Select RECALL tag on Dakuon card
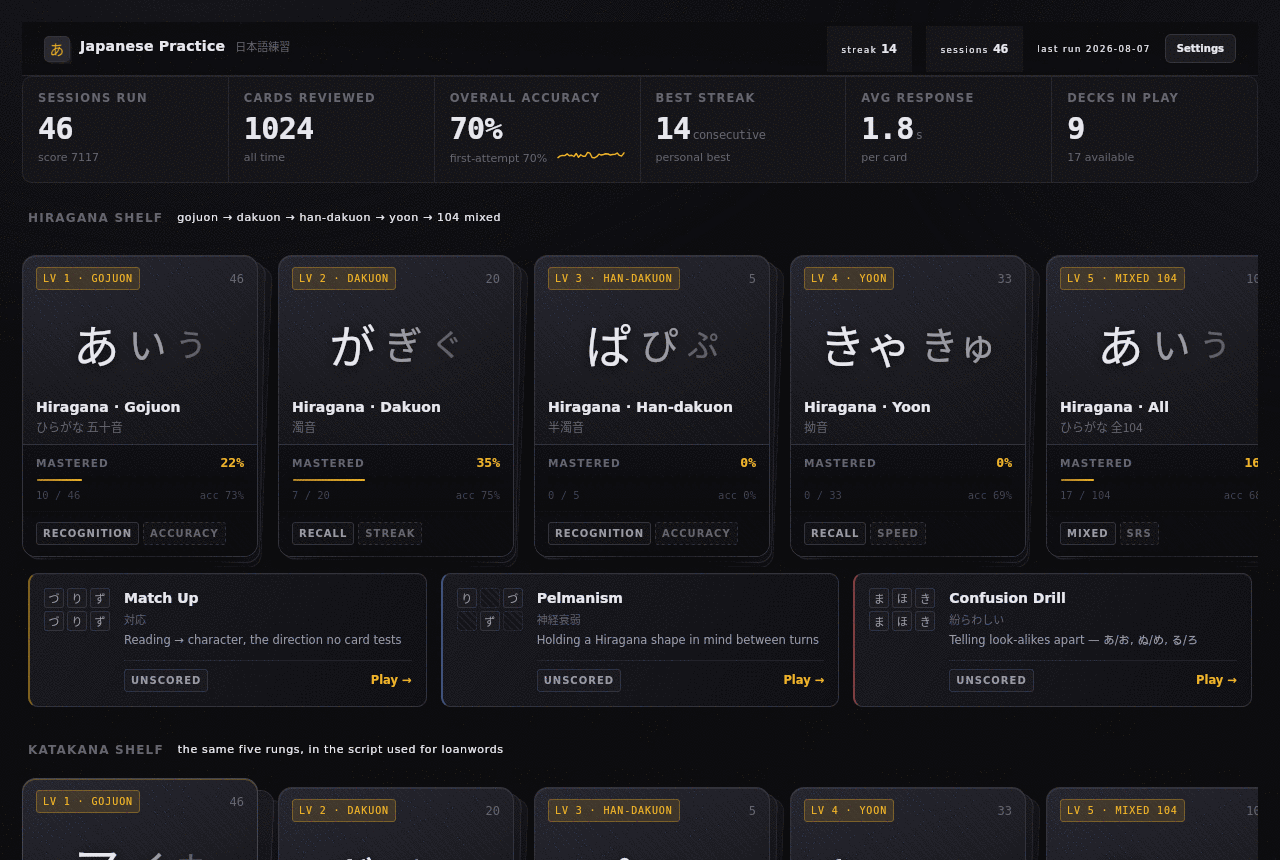The image size is (1280, 860). click(x=323, y=533)
